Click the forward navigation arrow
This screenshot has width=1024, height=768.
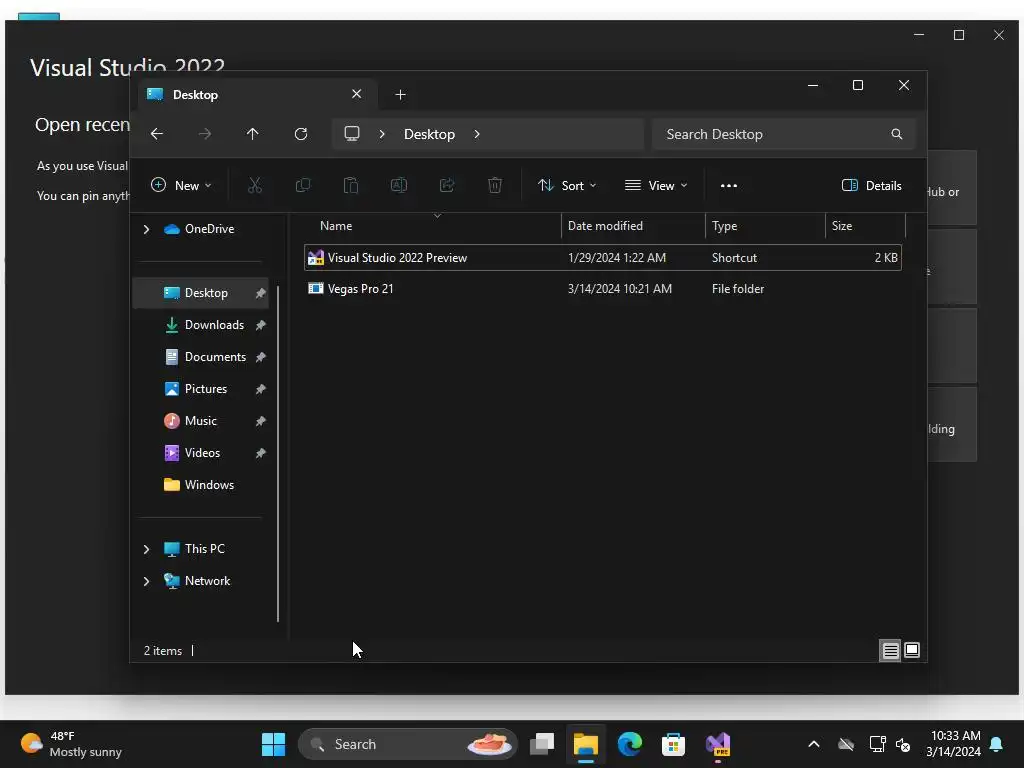pos(205,134)
